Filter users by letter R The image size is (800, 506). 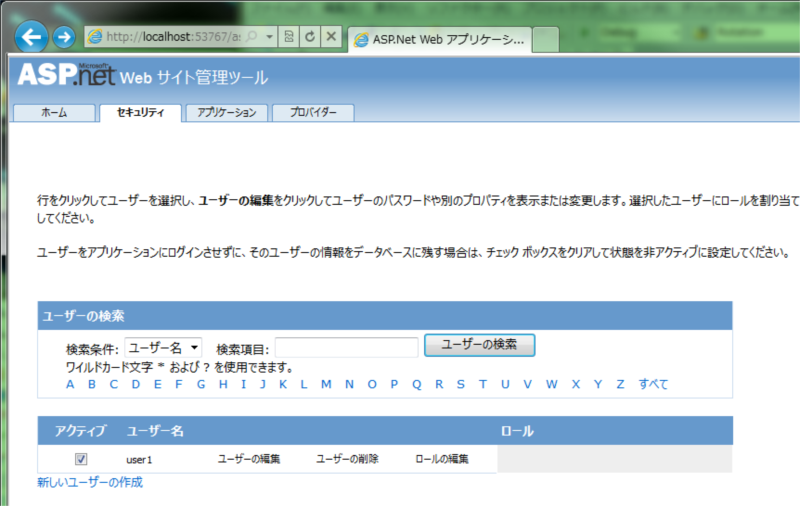tap(439, 384)
